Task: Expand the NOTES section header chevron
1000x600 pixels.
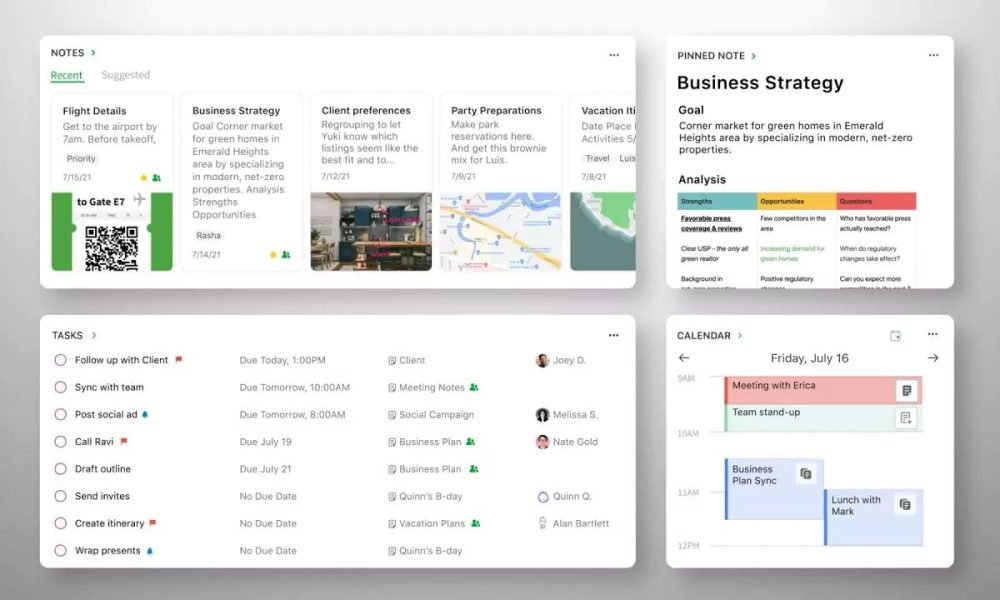Action: [x=94, y=52]
